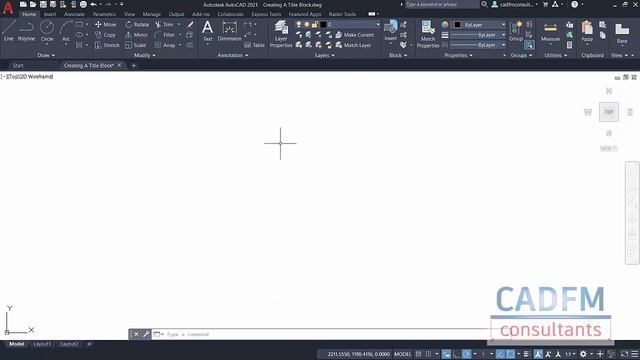Toggle snap mode in status bar
The width and height of the screenshot is (640, 360).
tap(428, 354)
